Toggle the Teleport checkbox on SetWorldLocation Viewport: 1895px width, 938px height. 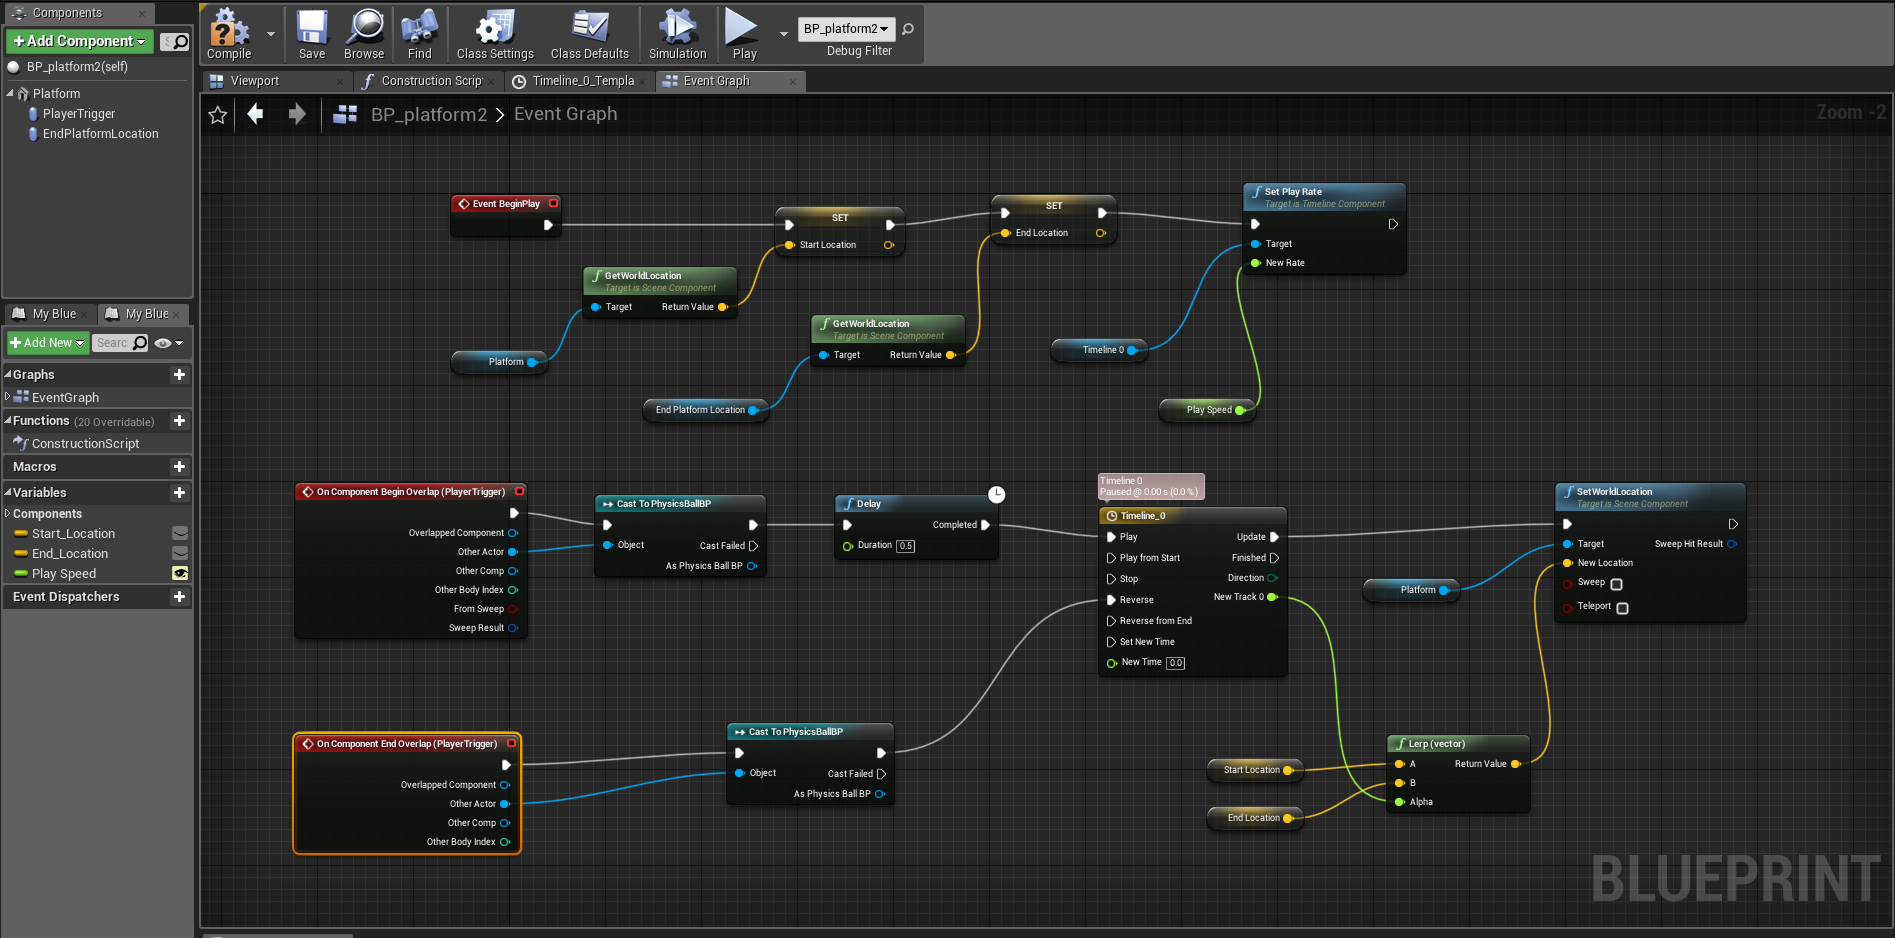1623,608
